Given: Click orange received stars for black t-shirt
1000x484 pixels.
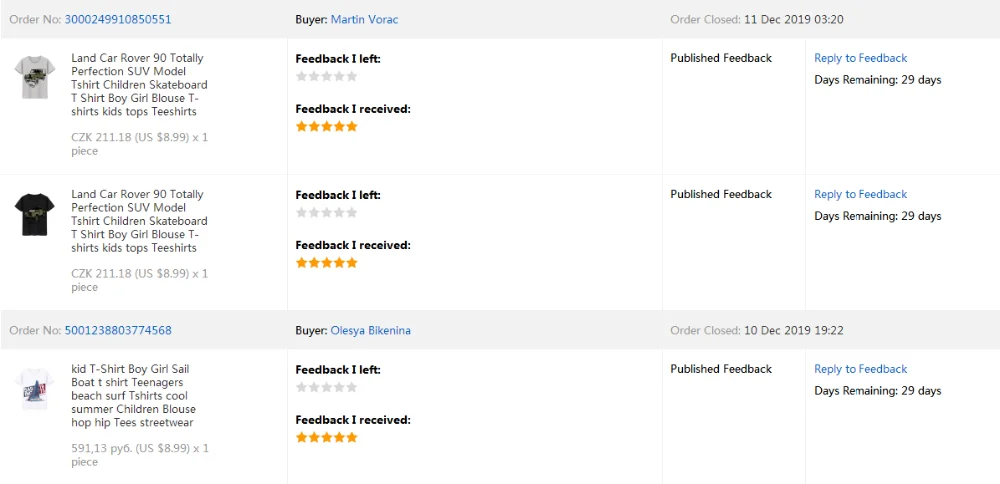Looking at the screenshot, I should [326, 262].
